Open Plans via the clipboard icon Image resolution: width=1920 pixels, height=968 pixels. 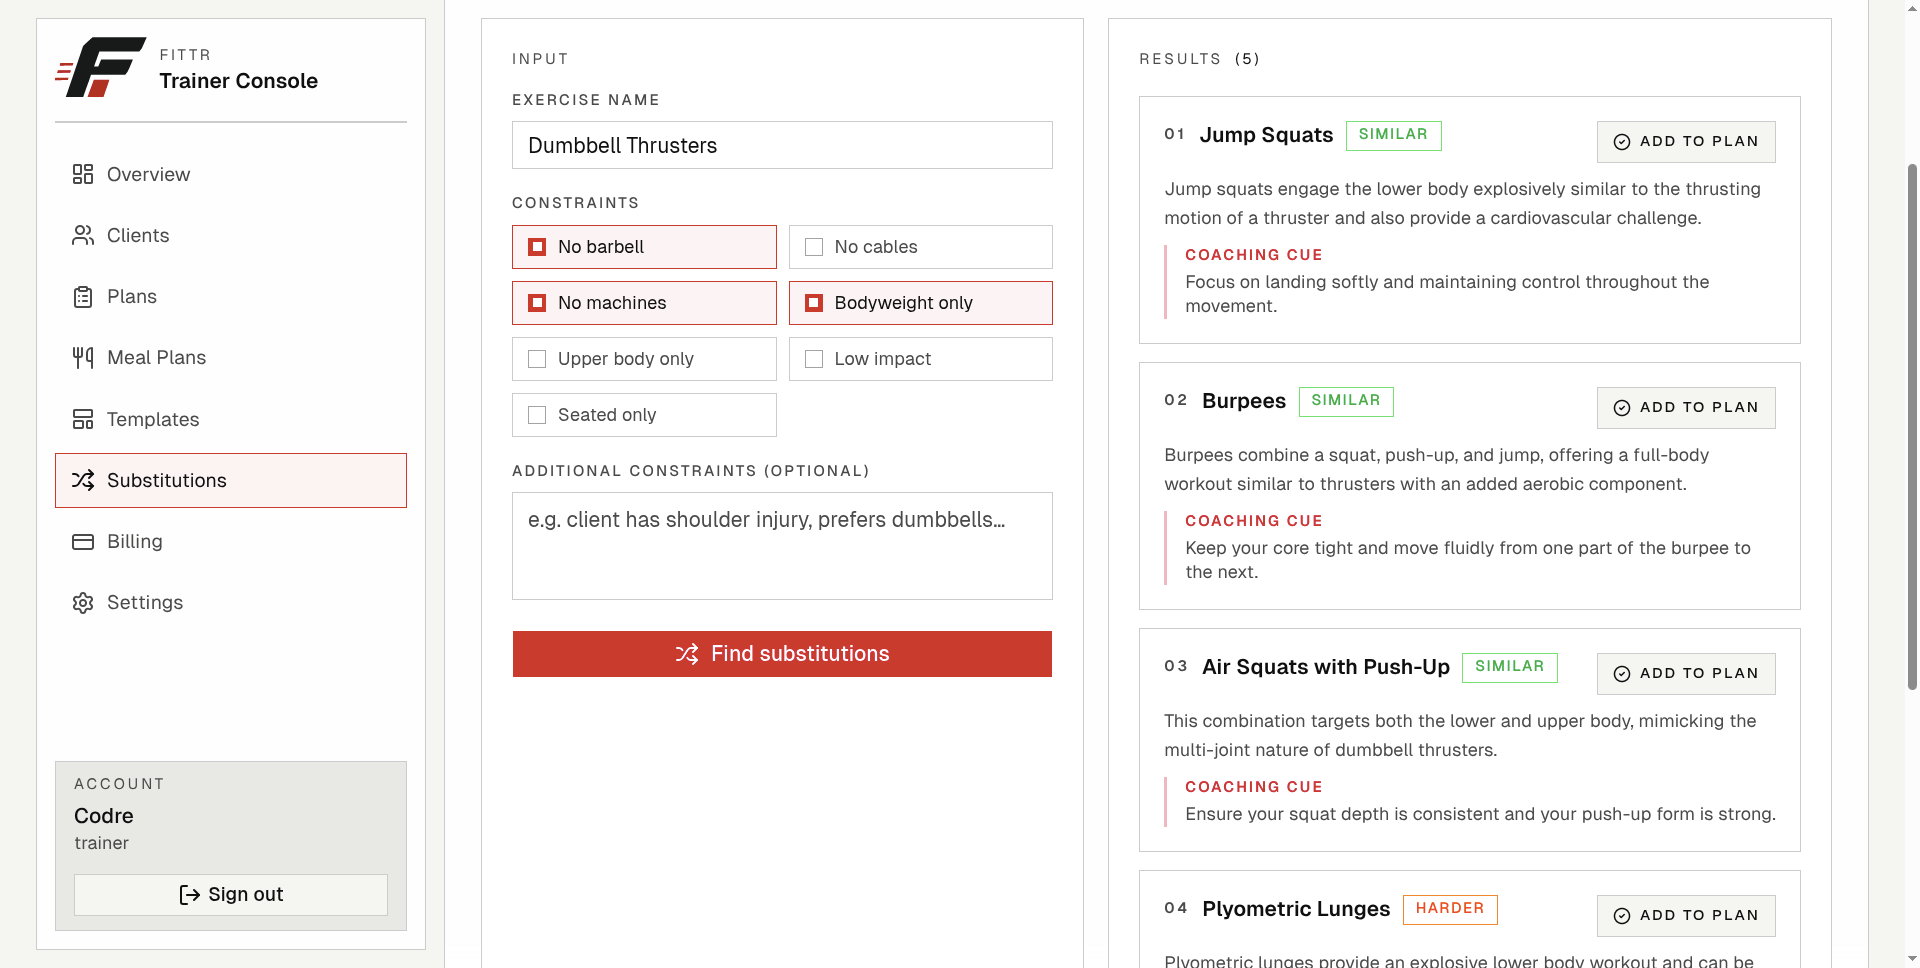point(83,297)
